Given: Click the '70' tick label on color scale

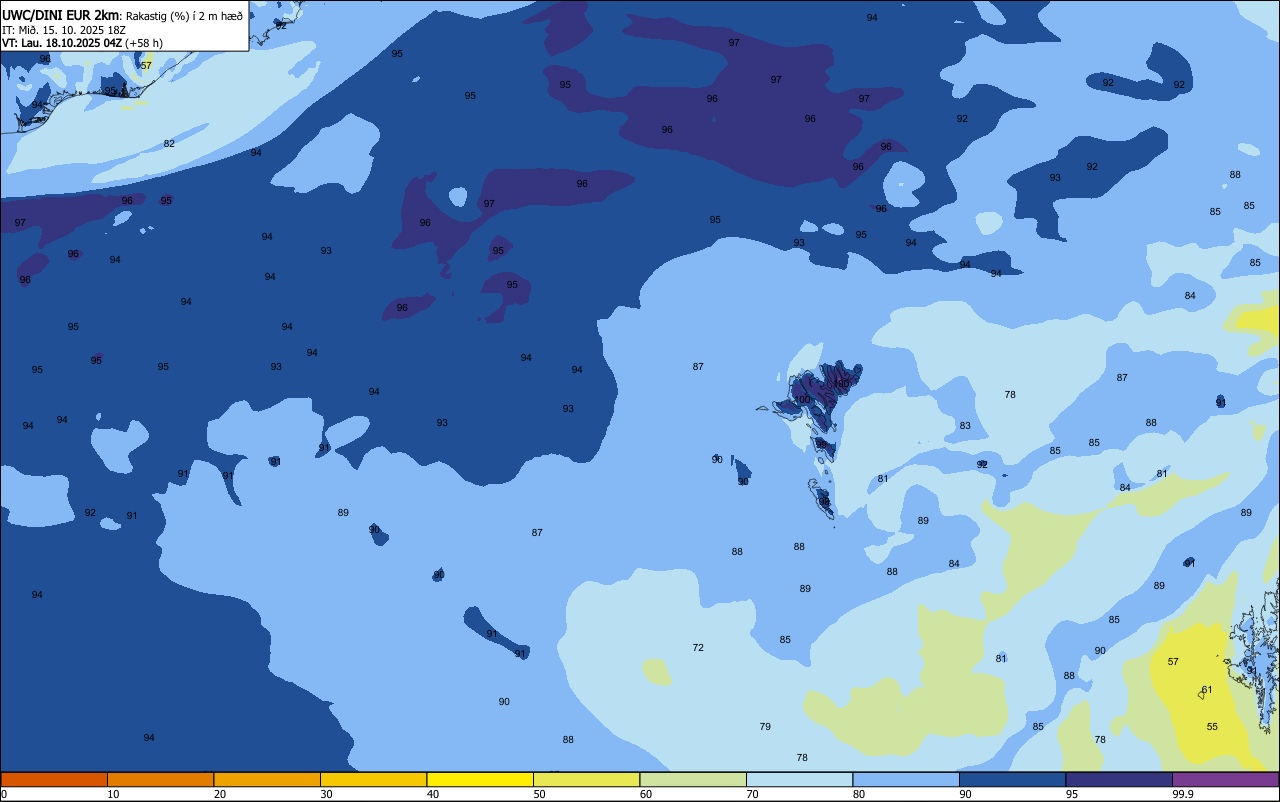Looking at the screenshot, I should click(752, 794).
